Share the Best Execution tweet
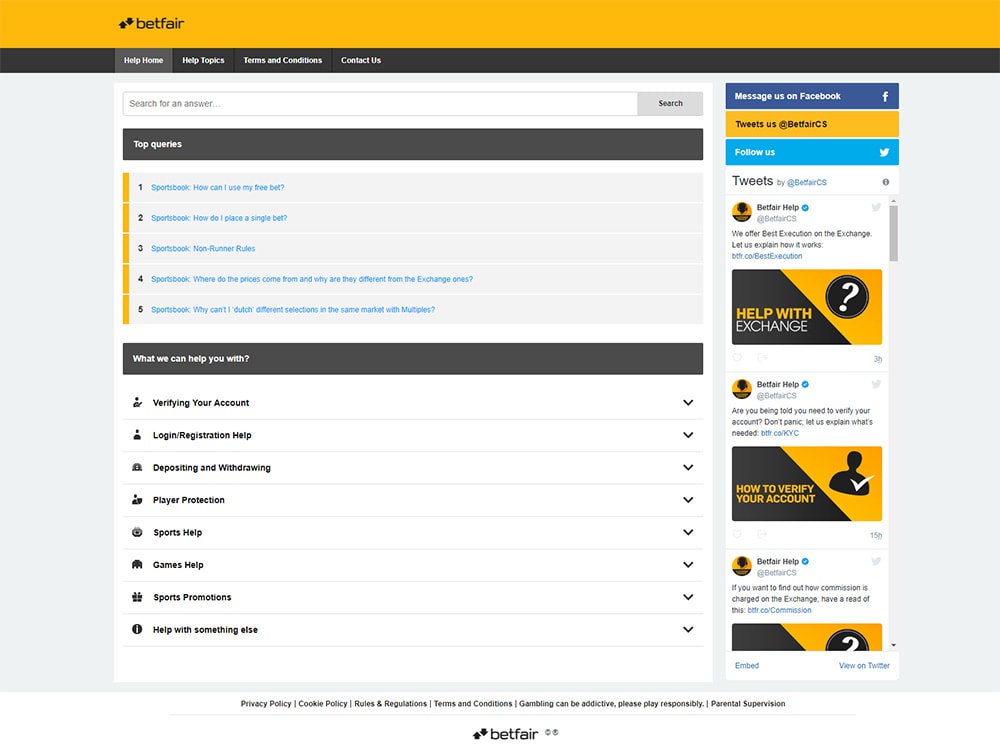Screen dimensions: 1000x750 coord(761,358)
